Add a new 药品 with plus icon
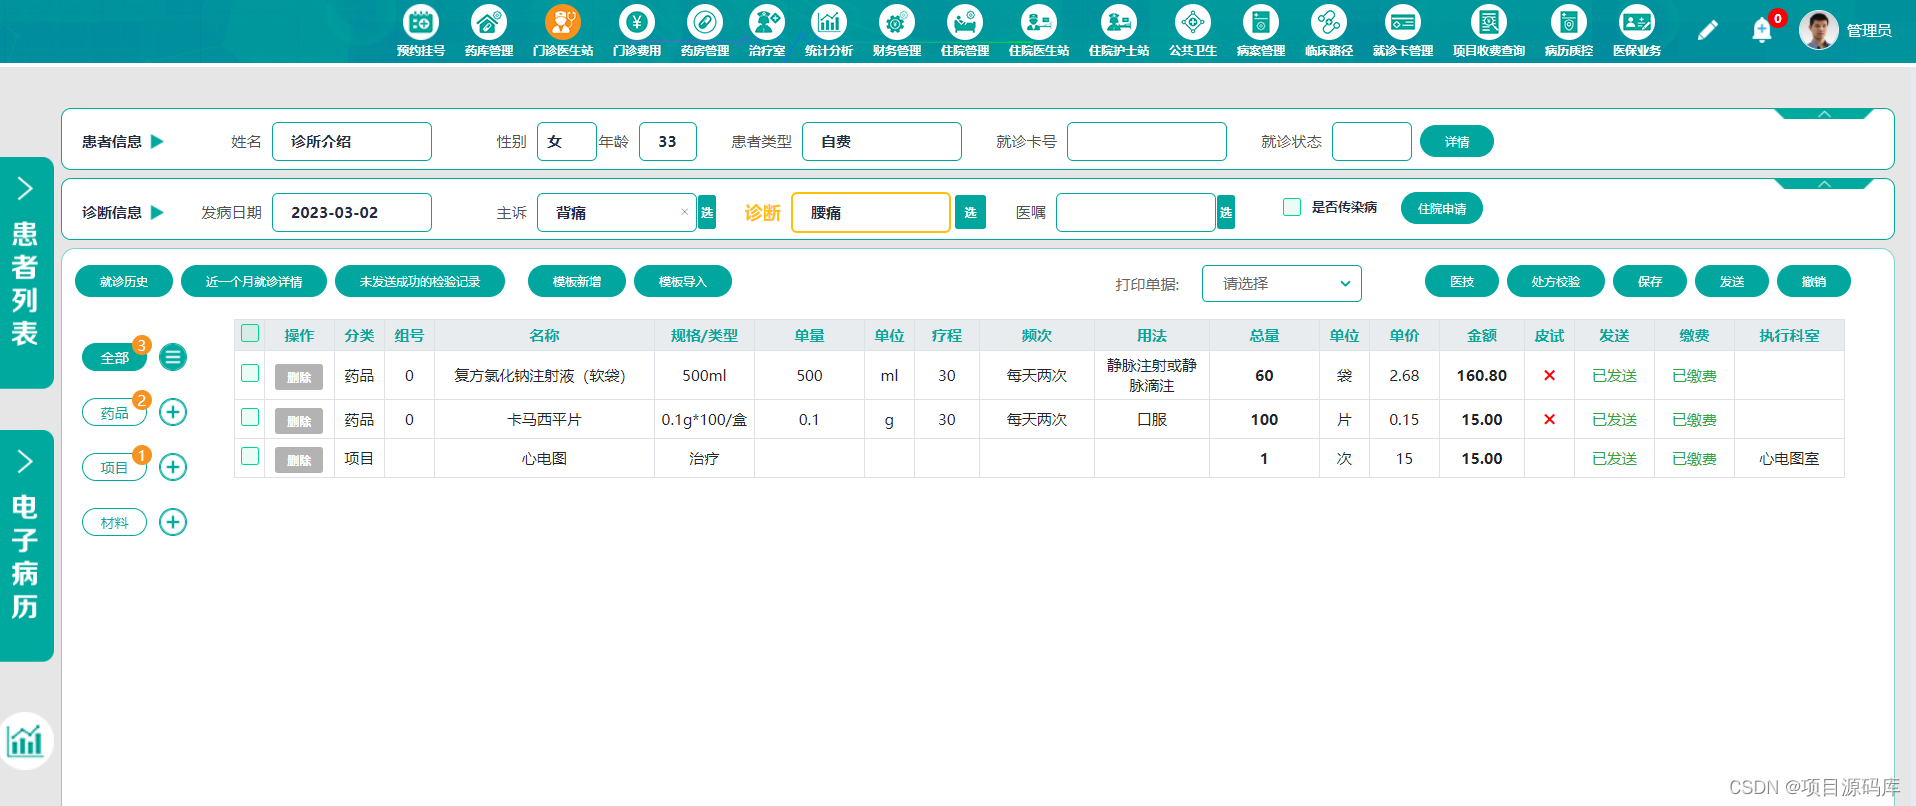1916x806 pixels. pos(173,412)
